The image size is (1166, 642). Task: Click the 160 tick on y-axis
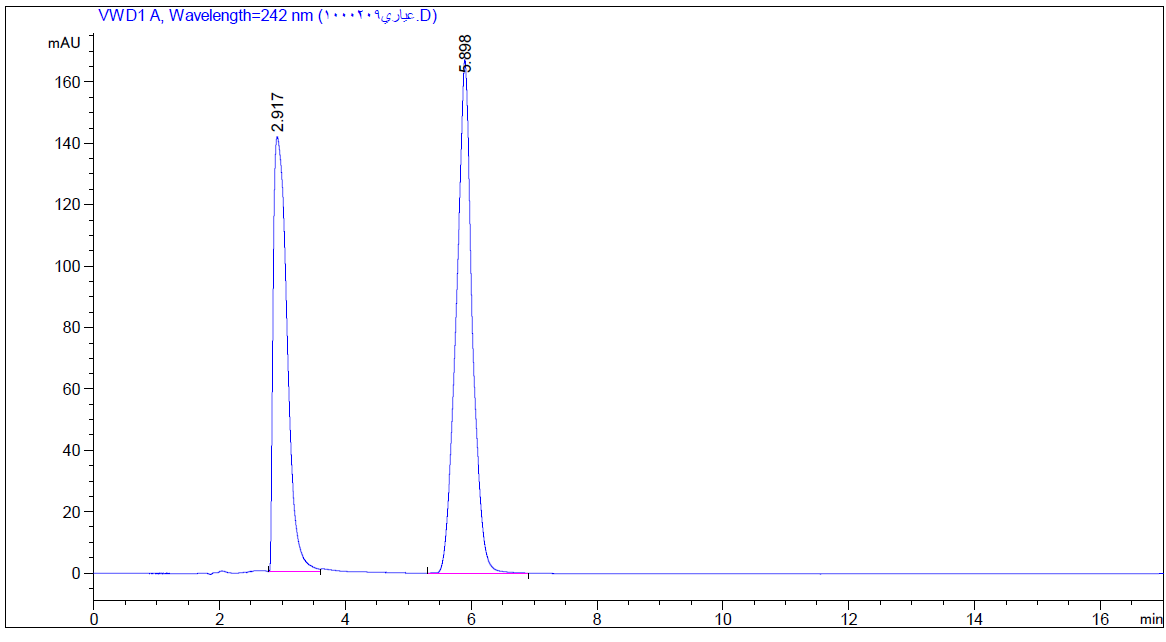pyautogui.click(x=66, y=81)
